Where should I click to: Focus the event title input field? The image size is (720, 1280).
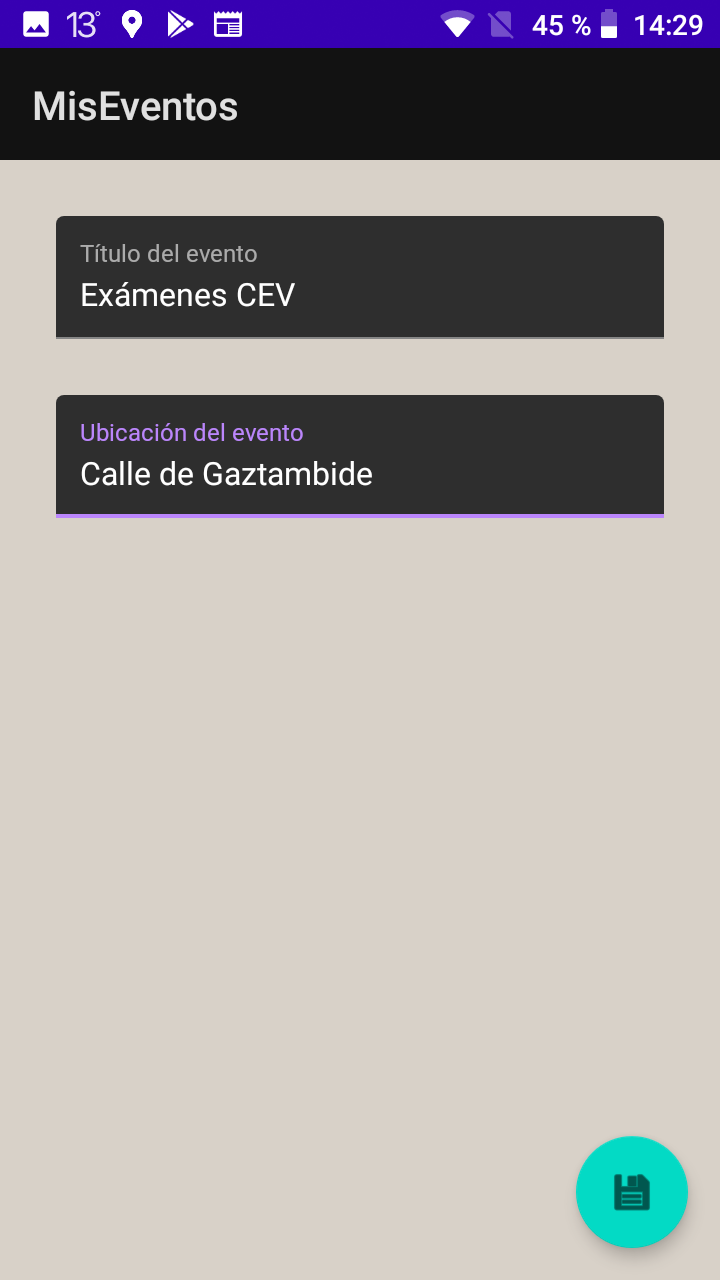coord(360,277)
